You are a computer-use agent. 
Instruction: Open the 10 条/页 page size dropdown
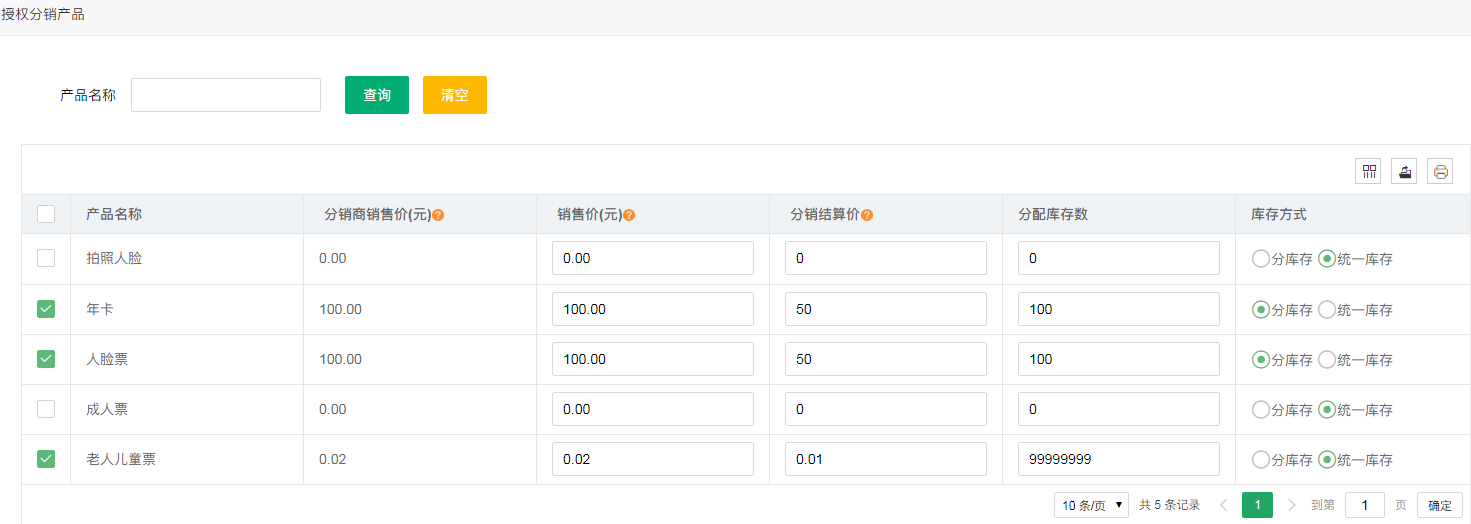1091,505
